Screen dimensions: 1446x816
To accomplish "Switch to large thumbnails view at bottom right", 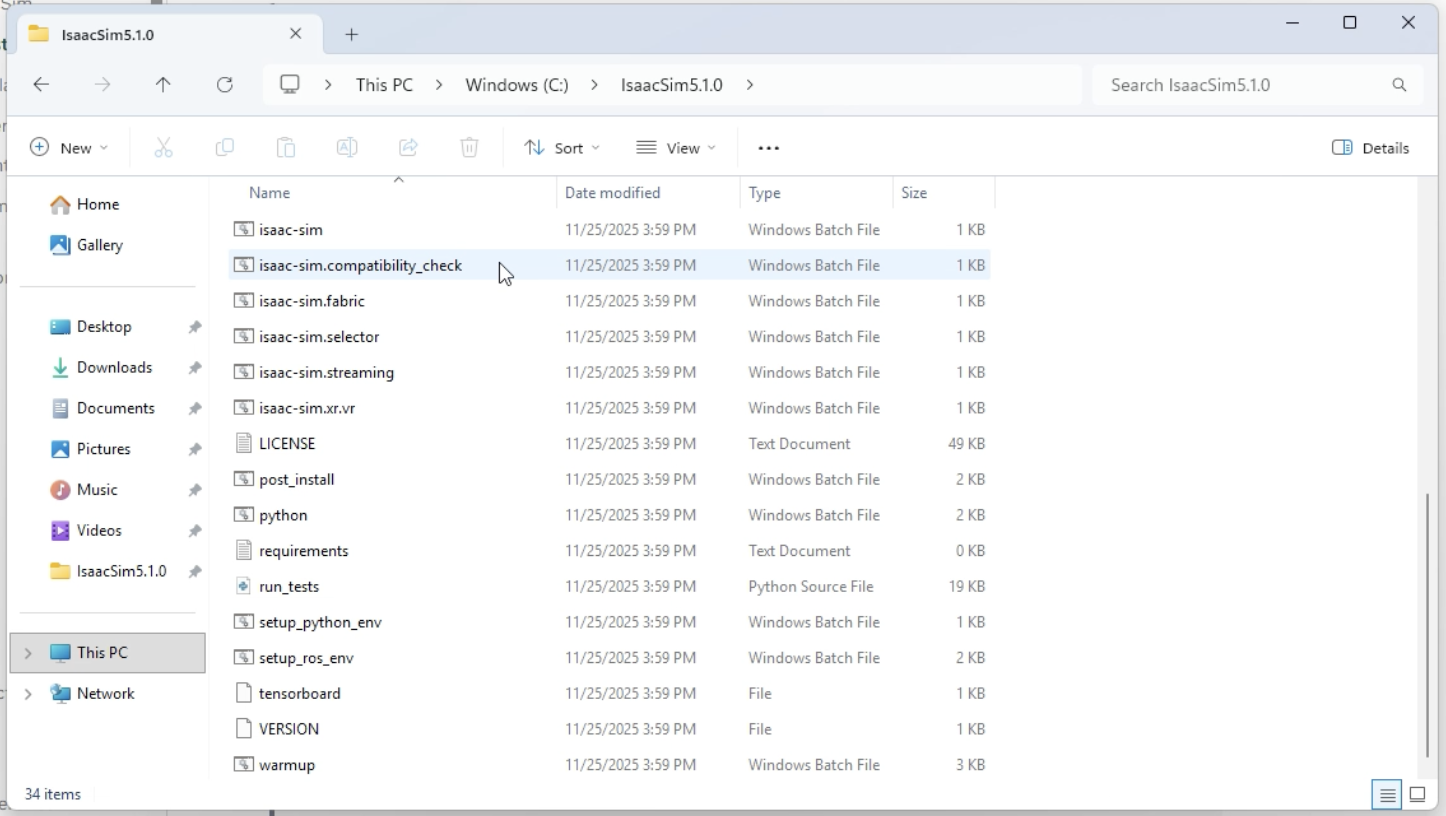I will [1417, 794].
